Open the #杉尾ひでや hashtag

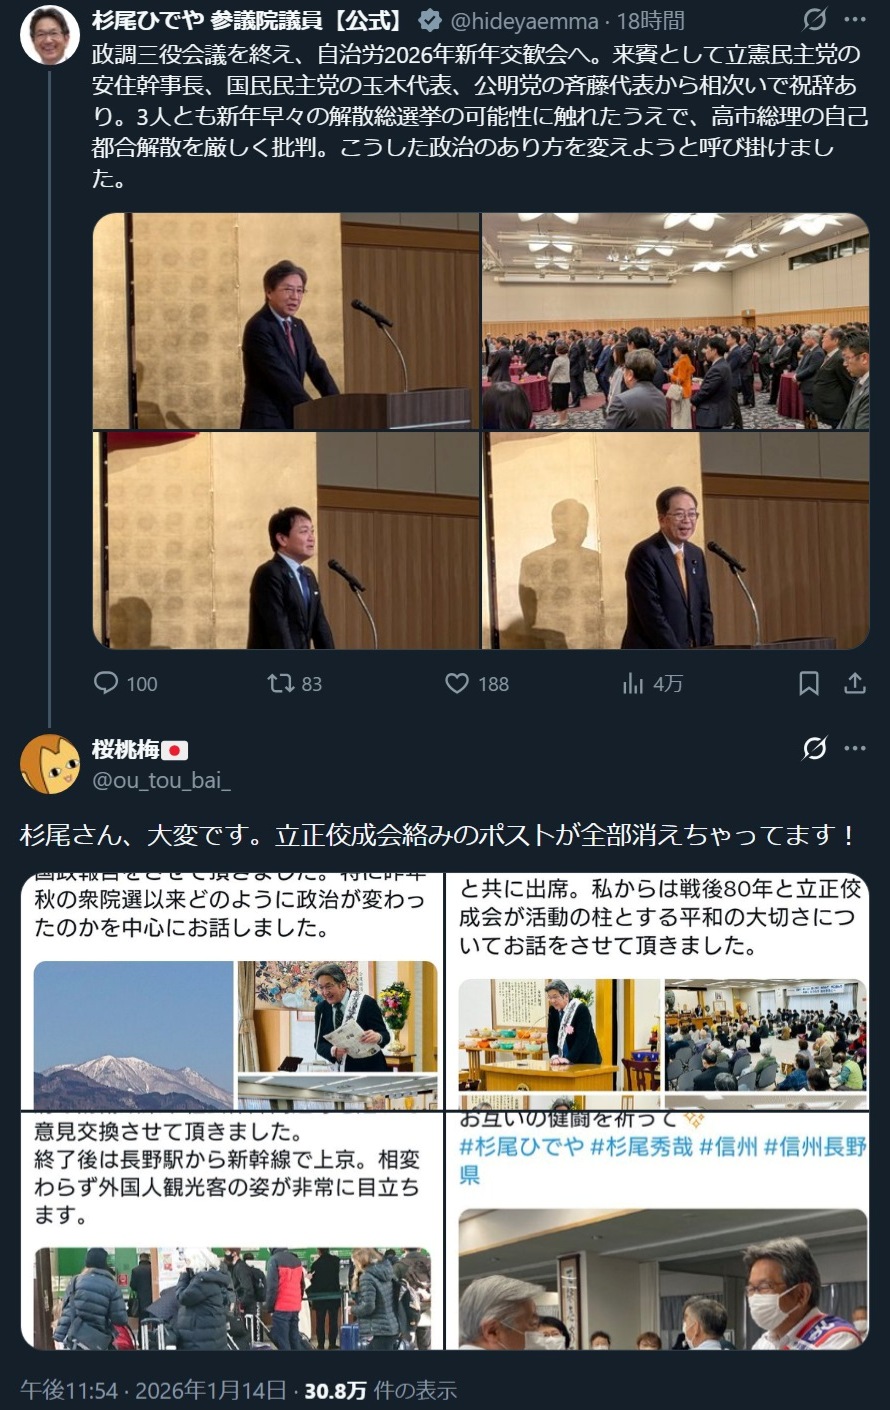click(521, 1146)
